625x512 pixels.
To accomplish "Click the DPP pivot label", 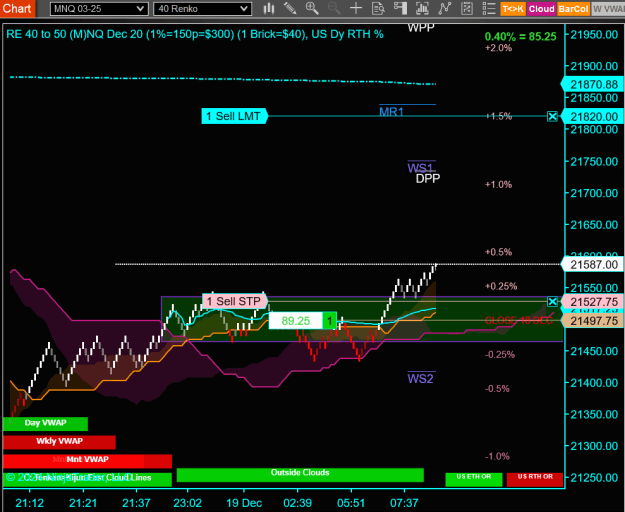I will click(428, 179).
